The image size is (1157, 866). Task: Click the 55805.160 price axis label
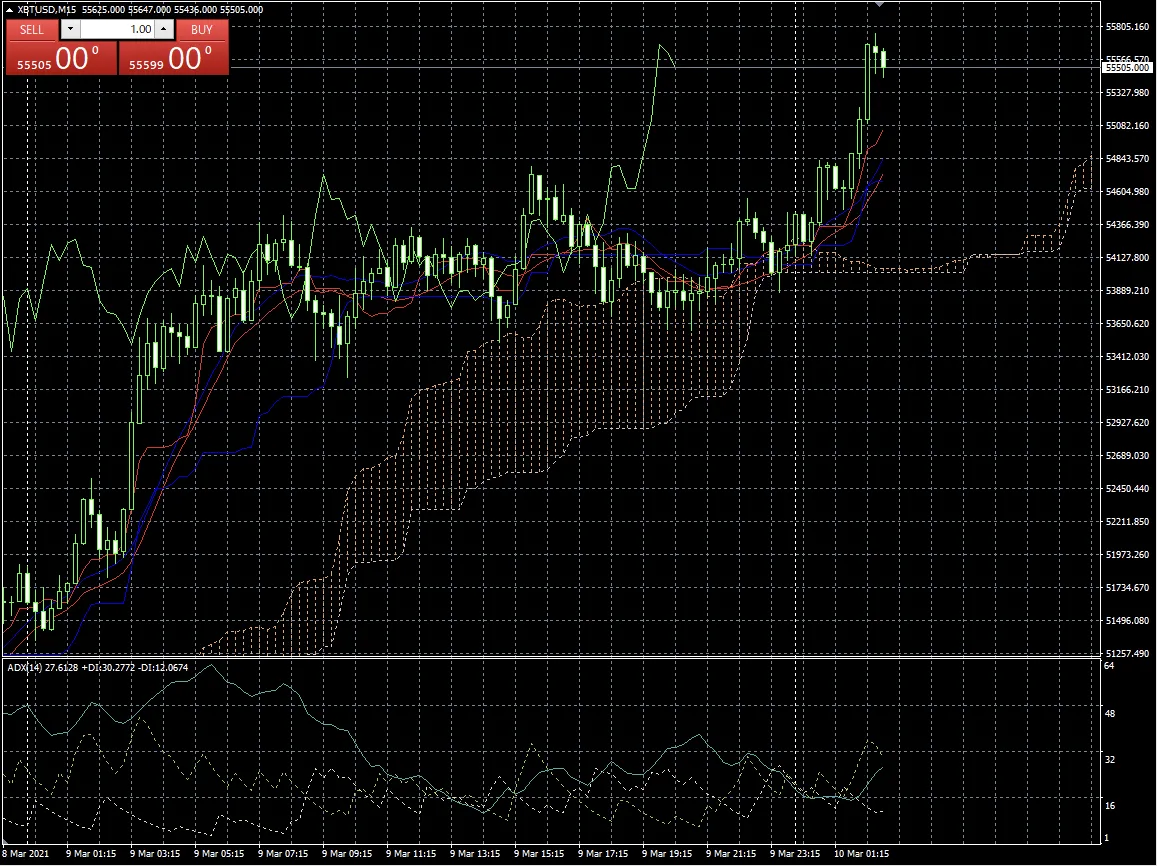click(1127, 27)
